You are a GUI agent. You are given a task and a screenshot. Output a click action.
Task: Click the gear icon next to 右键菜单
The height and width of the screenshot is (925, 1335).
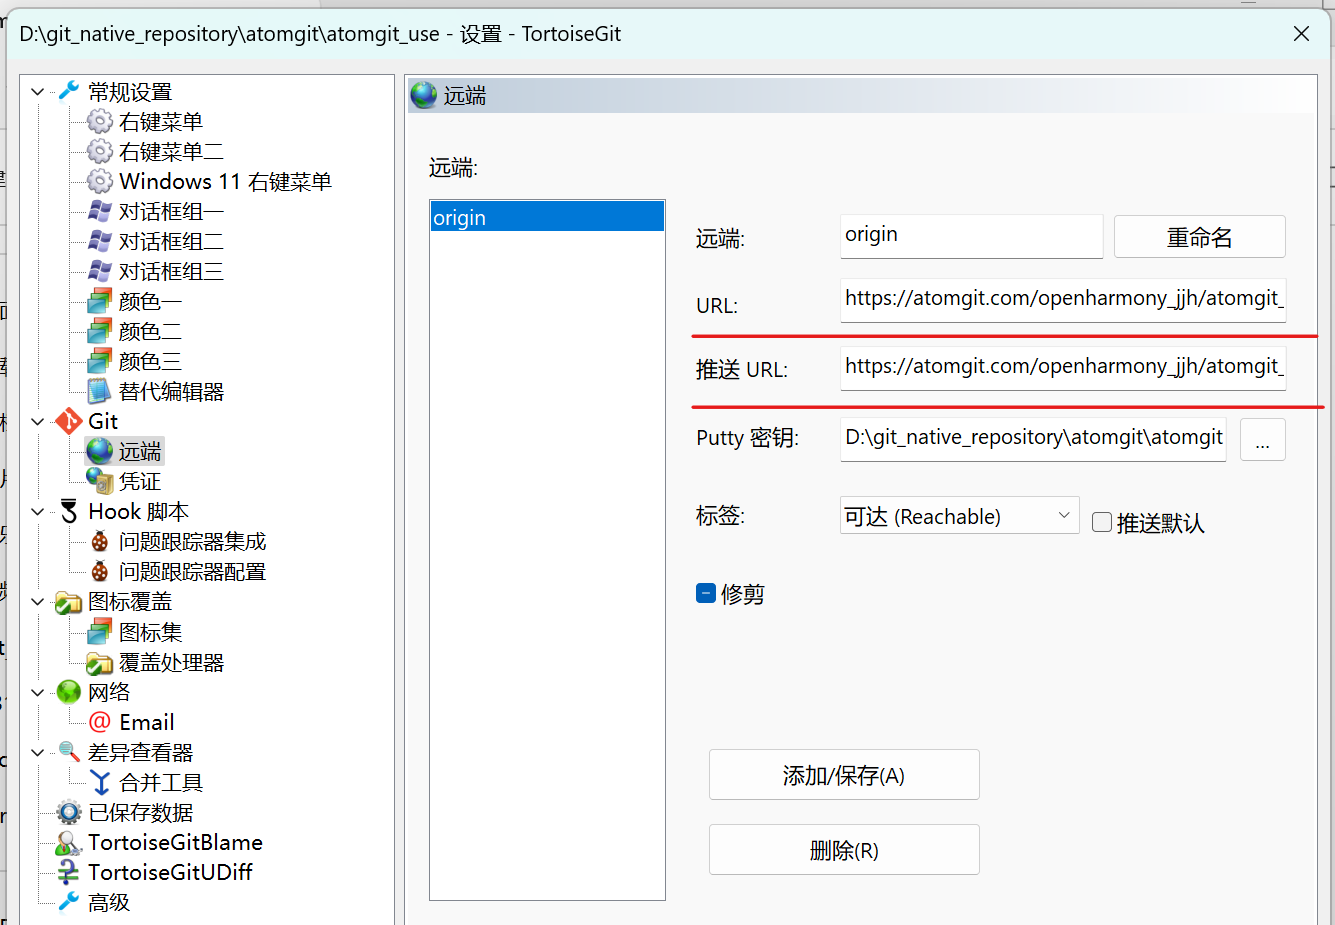coord(100,121)
